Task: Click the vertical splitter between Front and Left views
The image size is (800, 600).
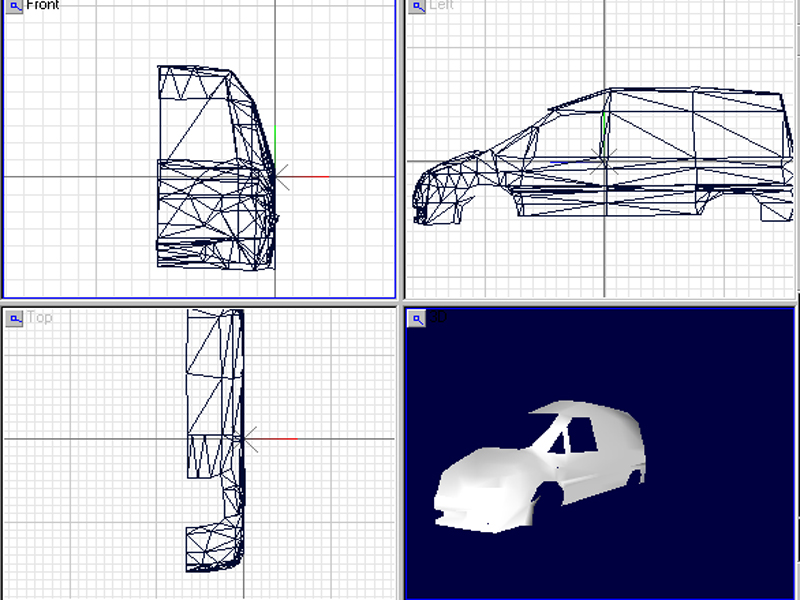Action: [401, 149]
